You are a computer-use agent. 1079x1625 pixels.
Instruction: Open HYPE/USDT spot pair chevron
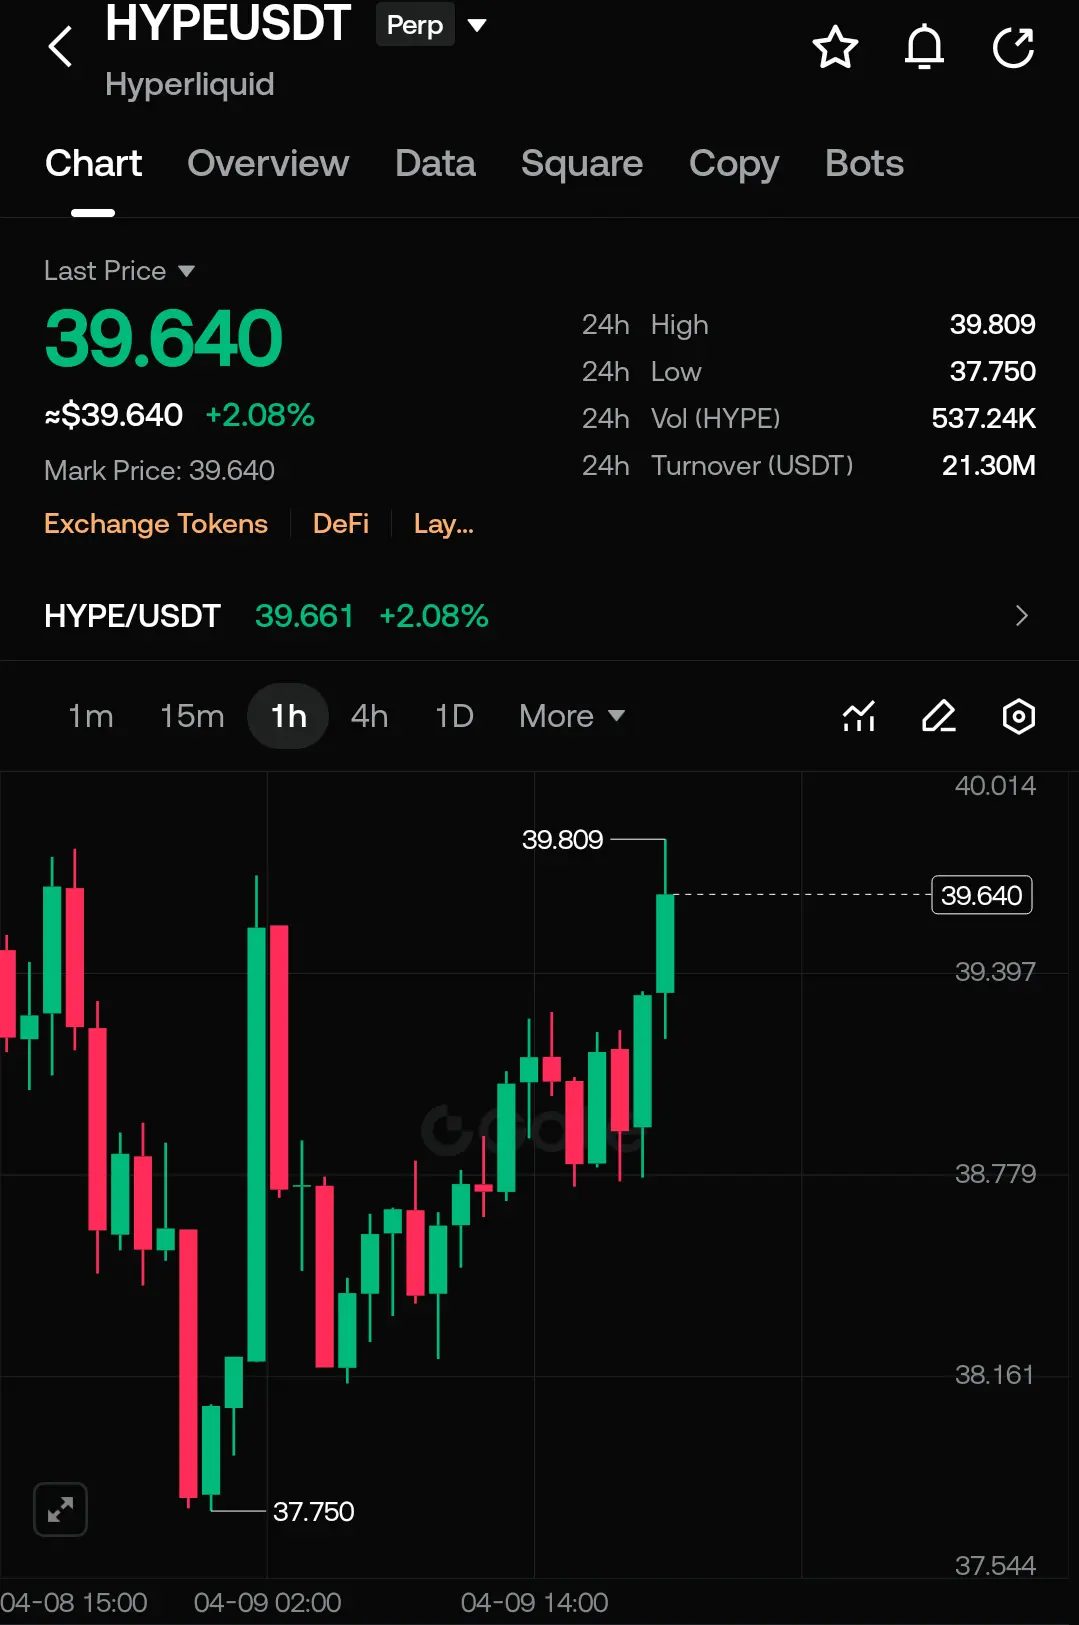pyautogui.click(x=1021, y=616)
